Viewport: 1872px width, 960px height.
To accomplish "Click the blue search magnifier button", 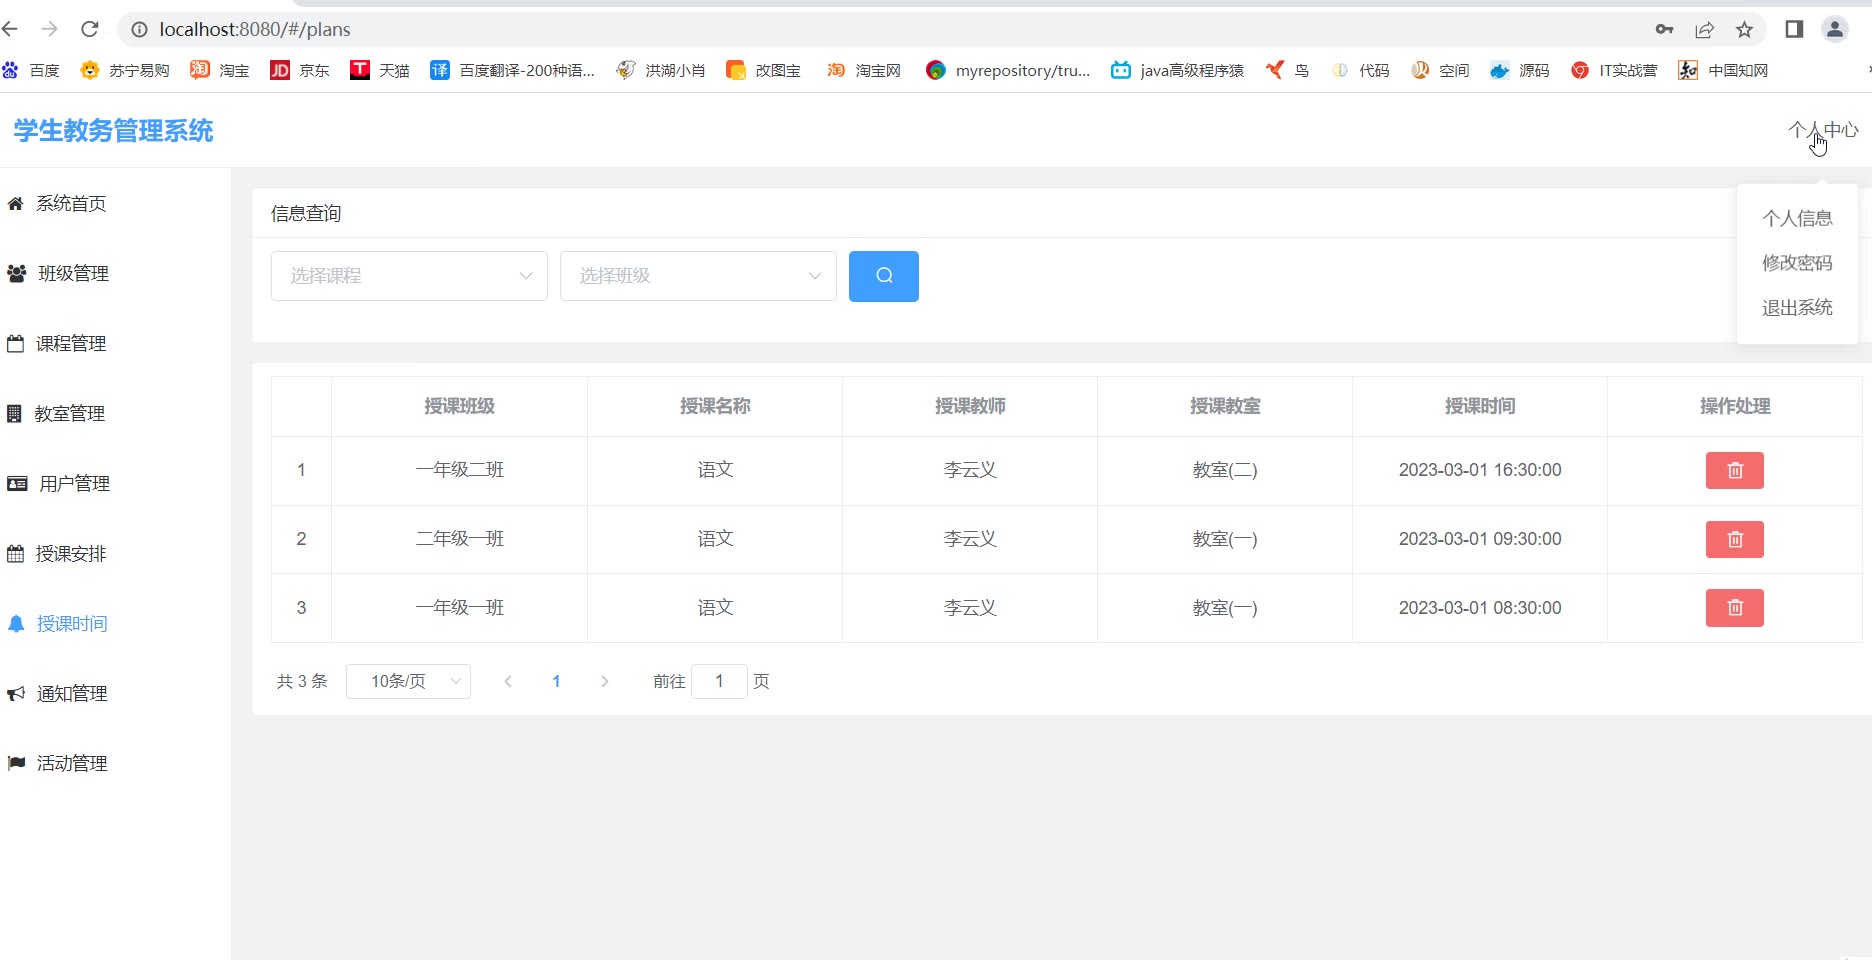I will point(883,276).
